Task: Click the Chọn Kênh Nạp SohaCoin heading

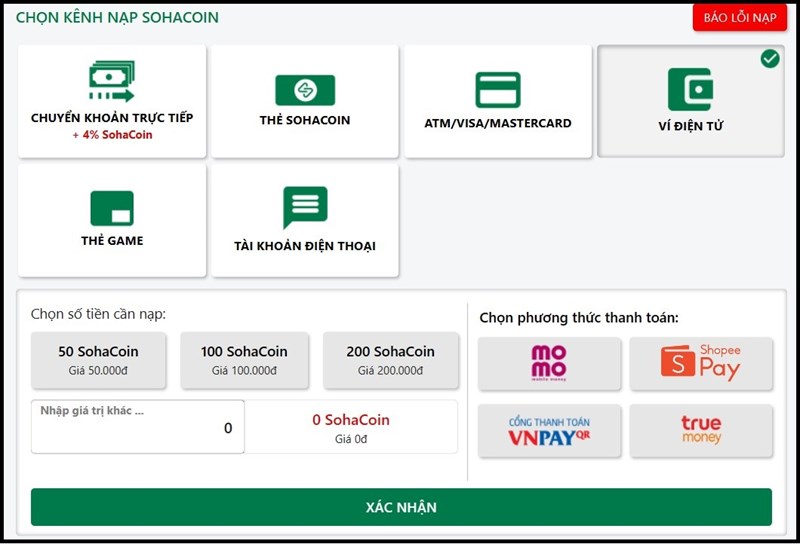Action: [117, 17]
